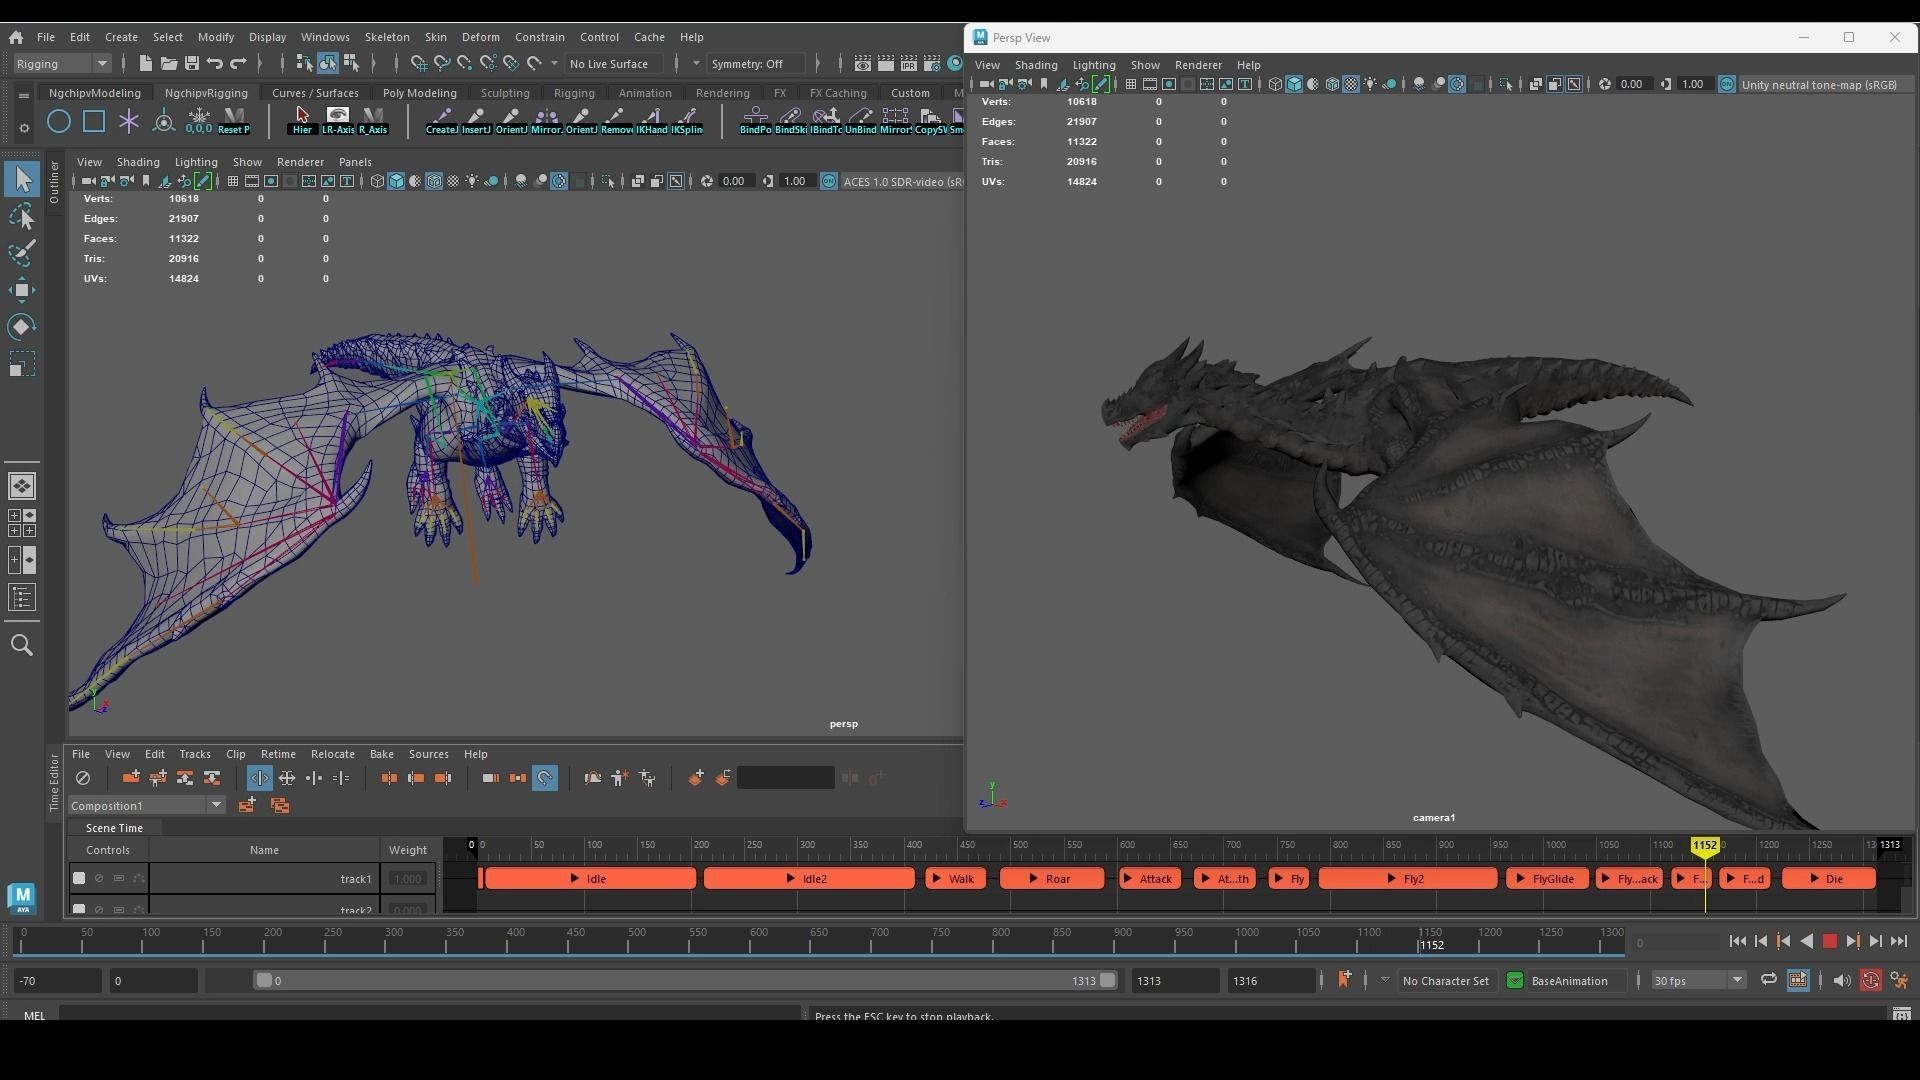
Task: Toggle the loop playback button
Action: (1768, 980)
